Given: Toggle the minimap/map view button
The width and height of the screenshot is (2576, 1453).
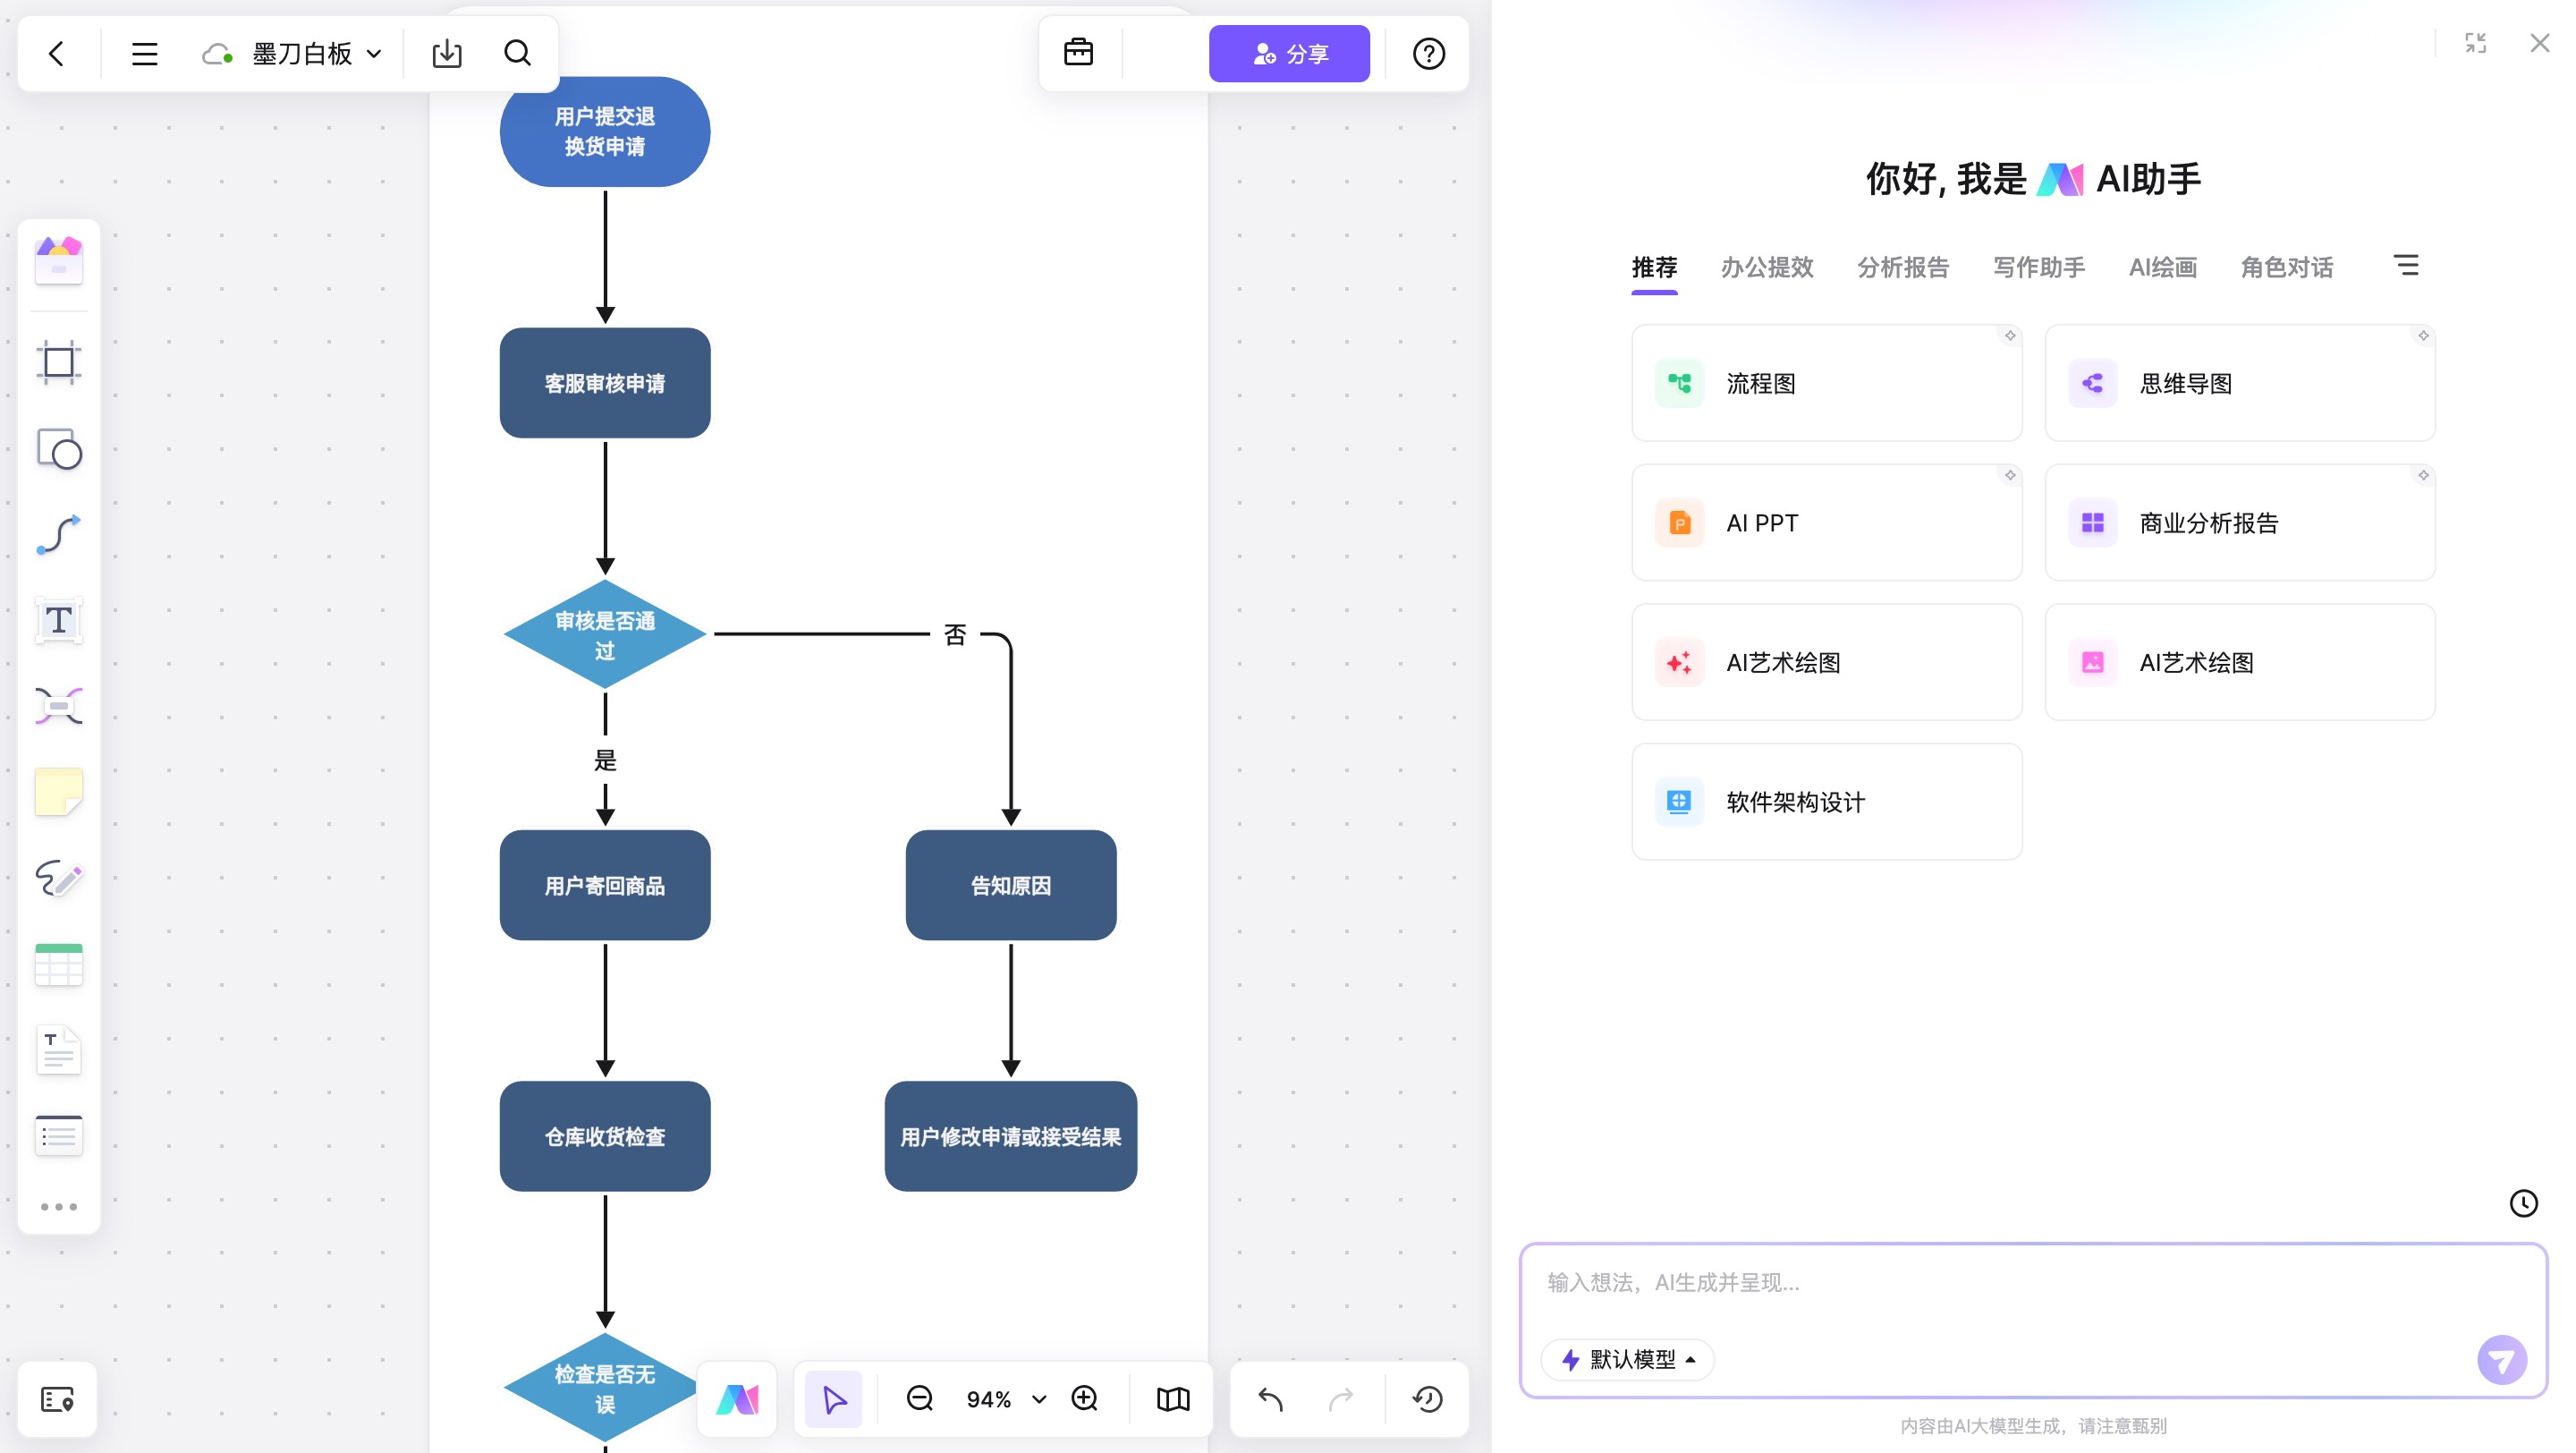Looking at the screenshot, I should [x=1172, y=1398].
